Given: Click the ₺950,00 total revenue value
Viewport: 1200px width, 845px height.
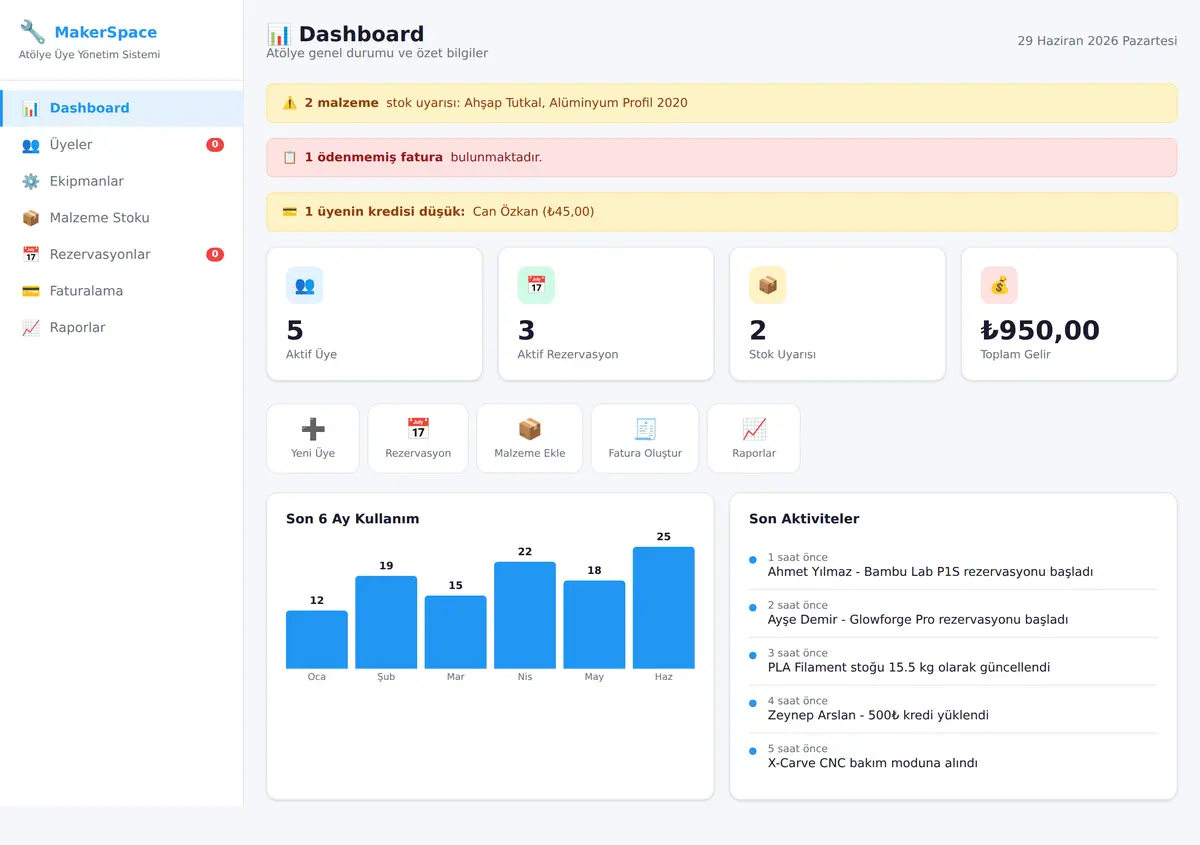Looking at the screenshot, I should click(x=1040, y=330).
